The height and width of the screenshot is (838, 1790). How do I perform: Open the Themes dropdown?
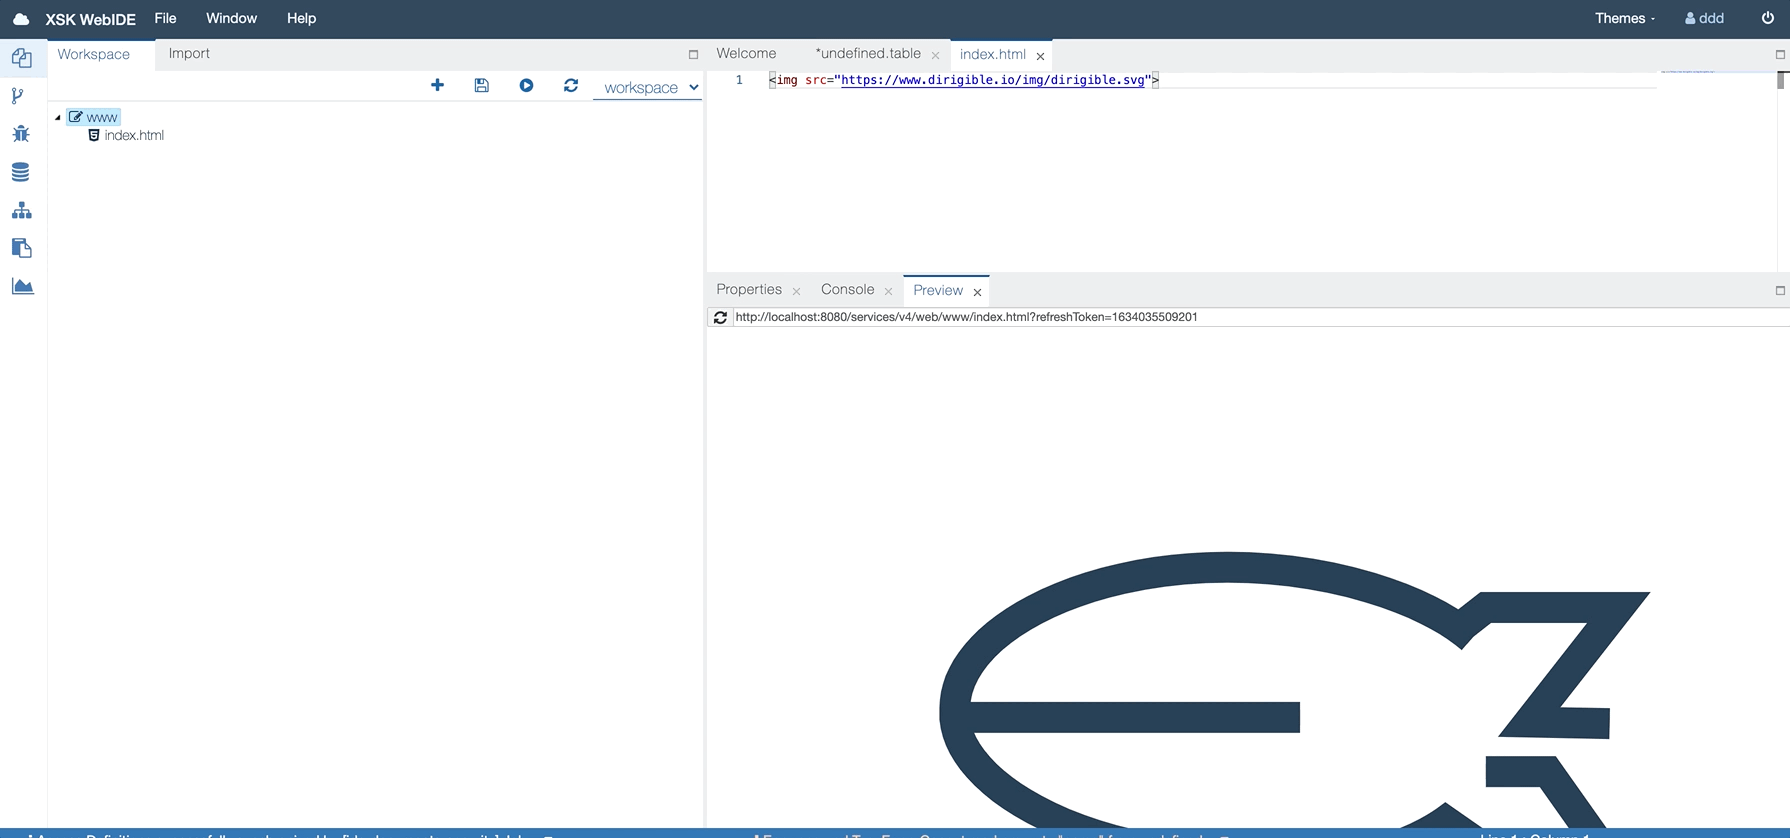click(1624, 18)
